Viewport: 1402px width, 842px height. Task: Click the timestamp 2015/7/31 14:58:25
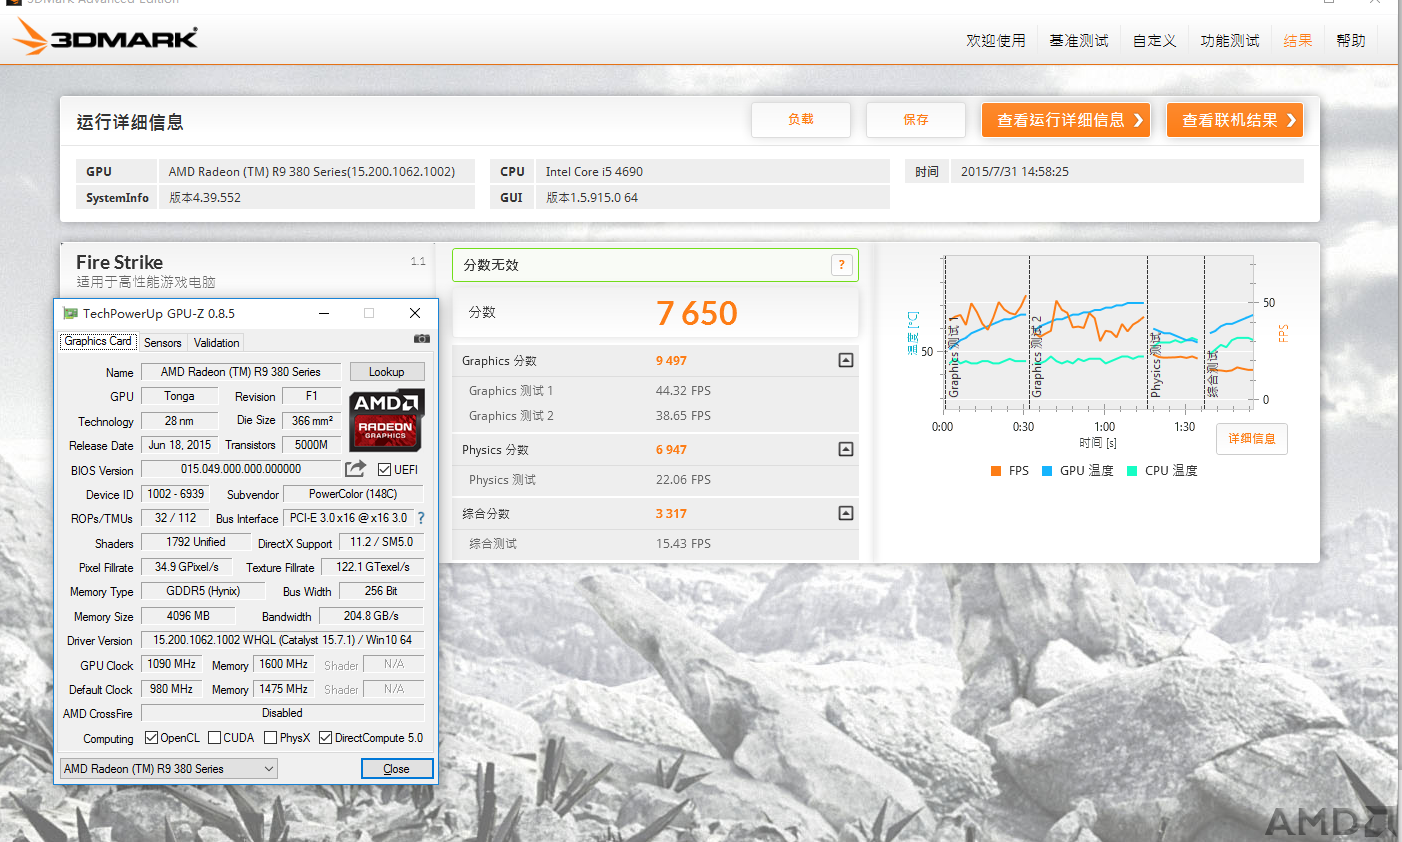coord(1015,171)
